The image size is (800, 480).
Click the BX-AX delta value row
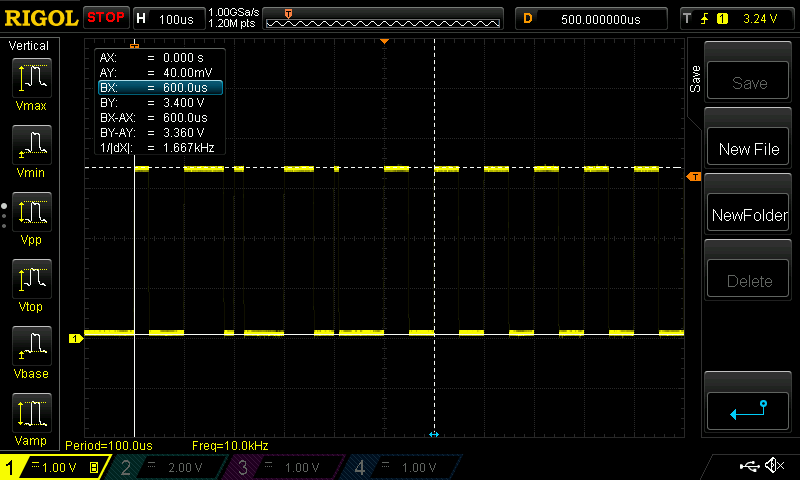point(160,118)
